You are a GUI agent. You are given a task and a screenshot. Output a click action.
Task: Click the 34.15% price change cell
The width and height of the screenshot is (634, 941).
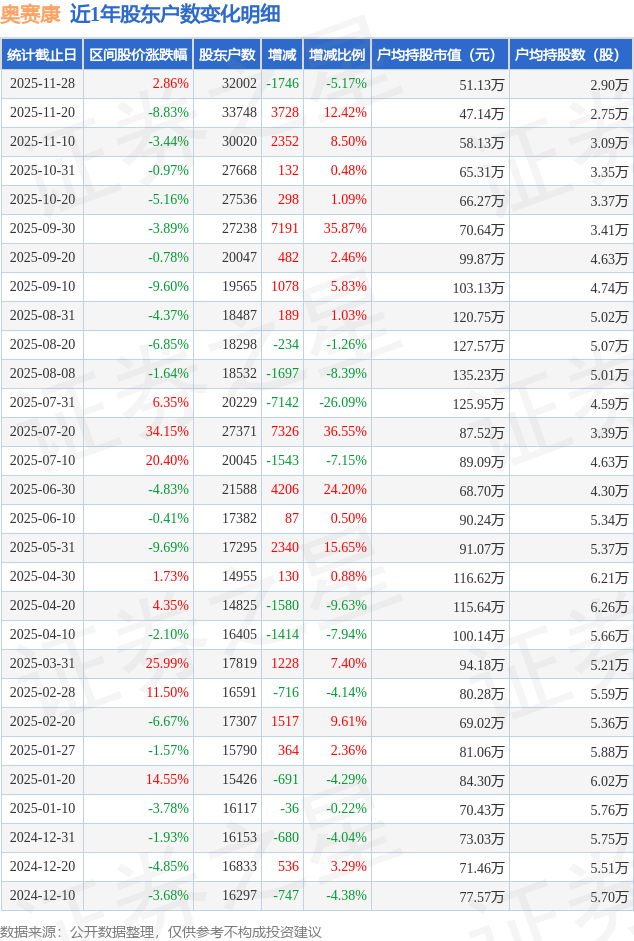pyautogui.click(x=167, y=432)
